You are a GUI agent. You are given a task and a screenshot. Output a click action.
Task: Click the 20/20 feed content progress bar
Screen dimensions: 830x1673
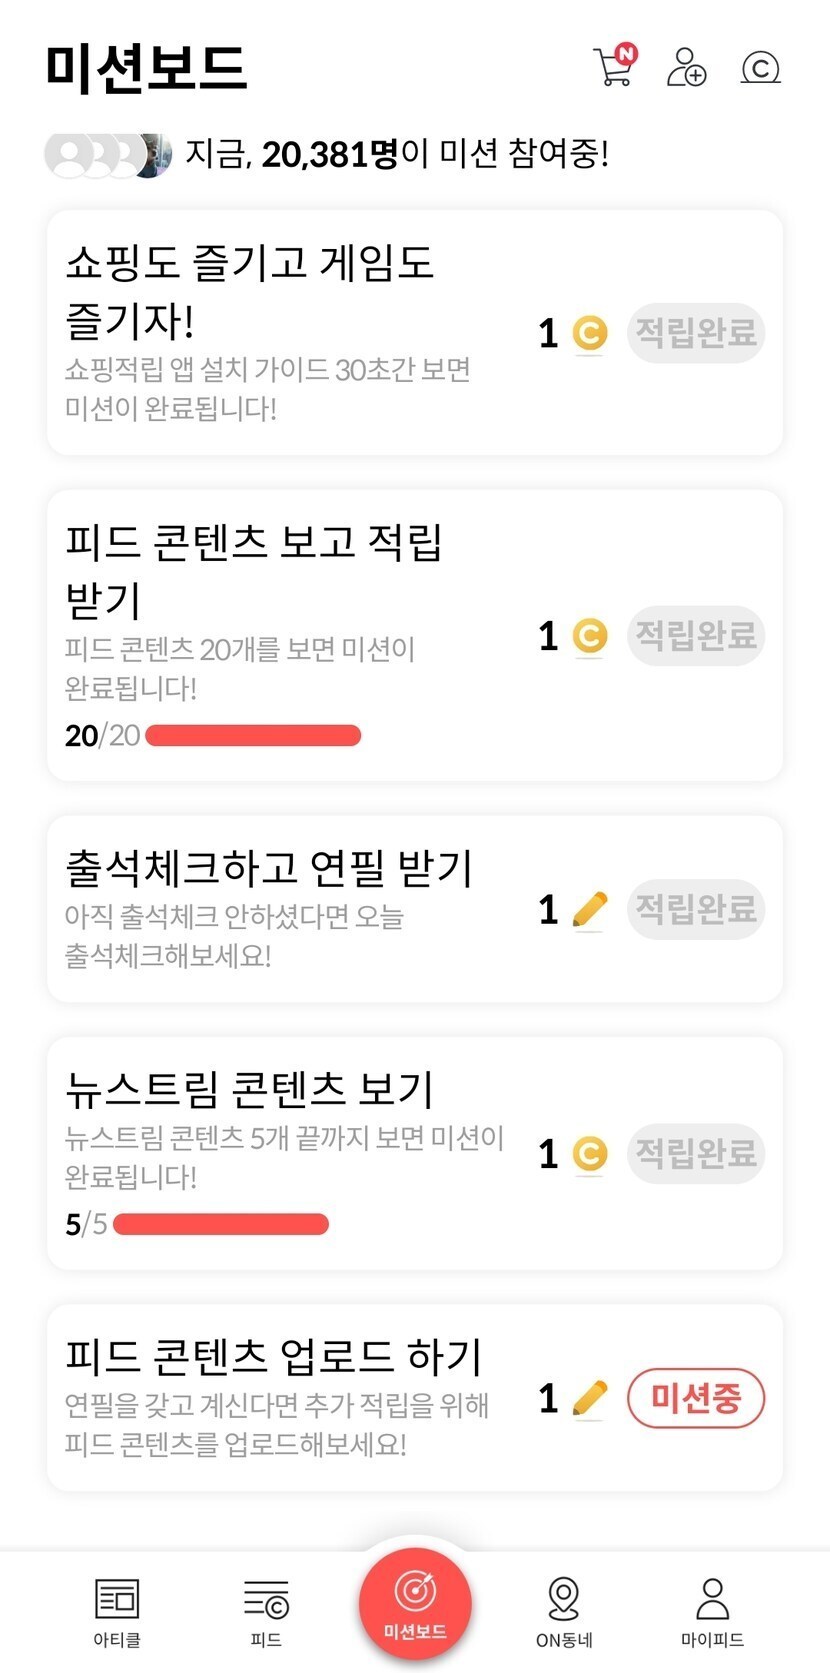[253, 736]
